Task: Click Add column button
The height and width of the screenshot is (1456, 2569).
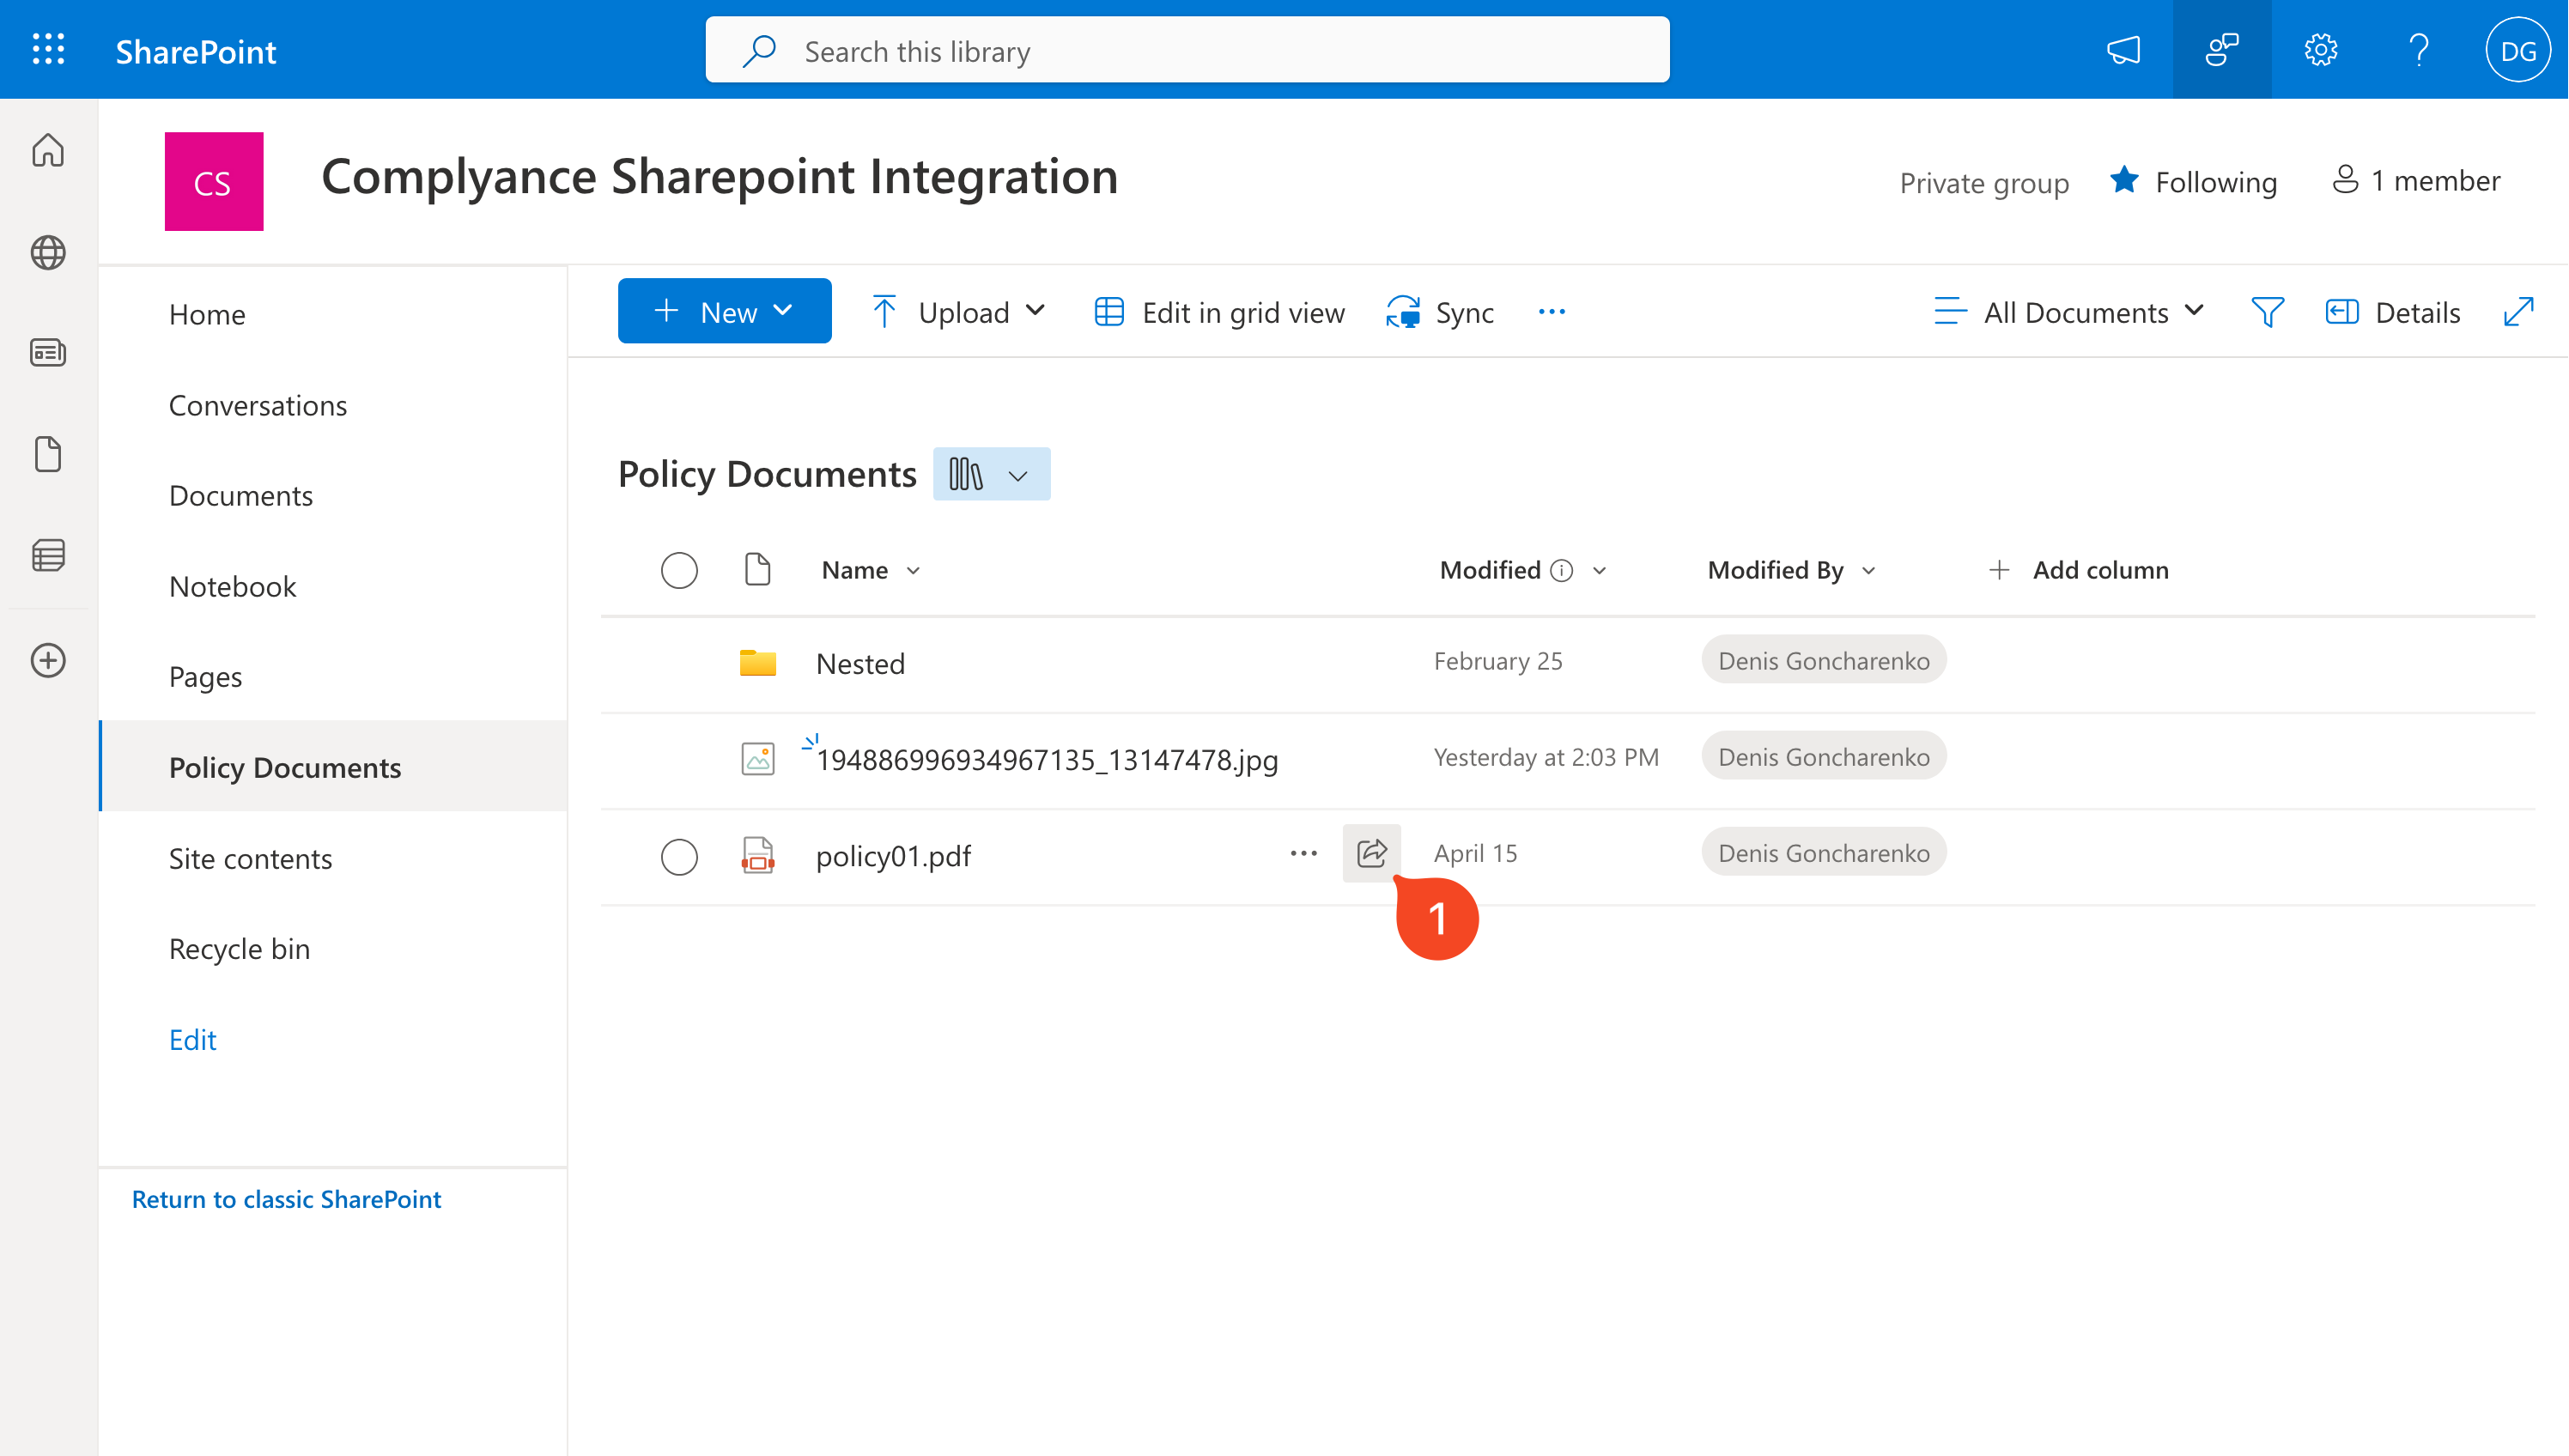Action: click(x=2078, y=570)
